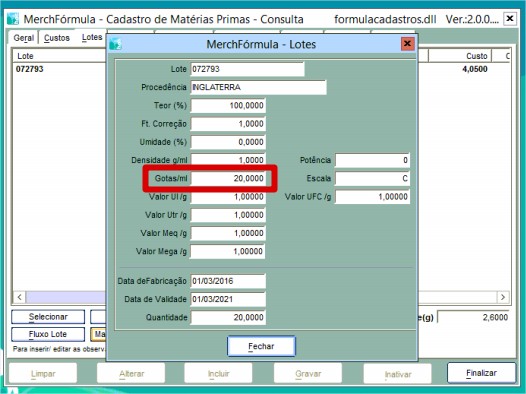Click the left arrow of horizontal scrollbar
This screenshot has height=394, width=526.
click(x=20, y=297)
